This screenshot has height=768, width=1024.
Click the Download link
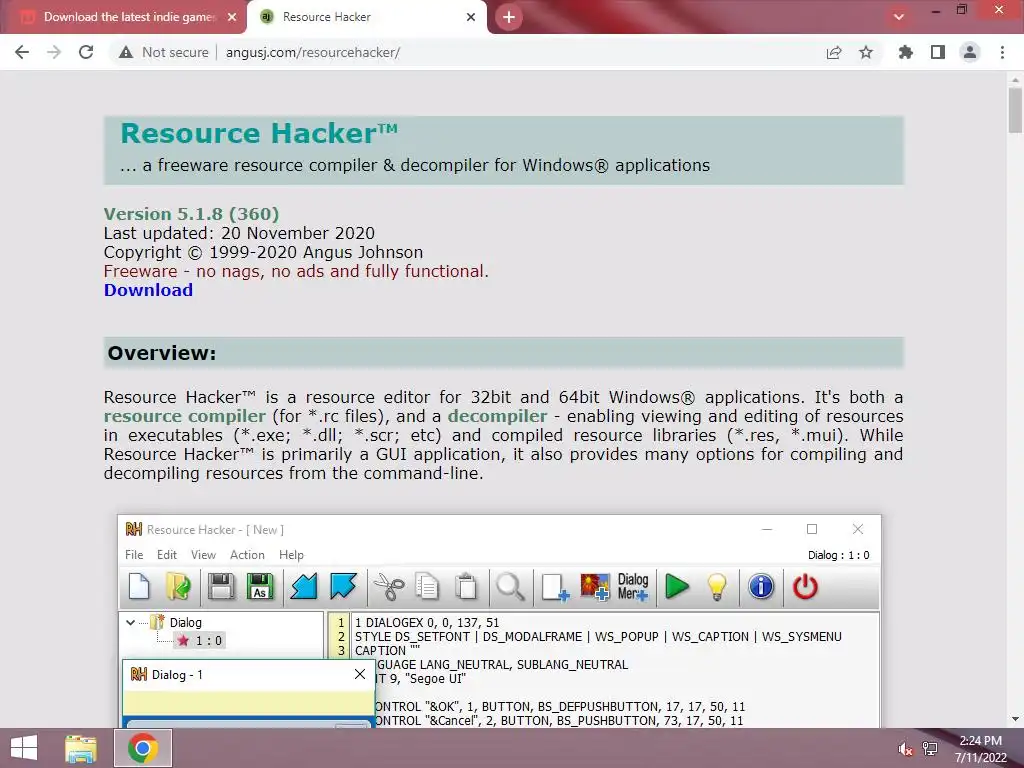[x=148, y=290]
